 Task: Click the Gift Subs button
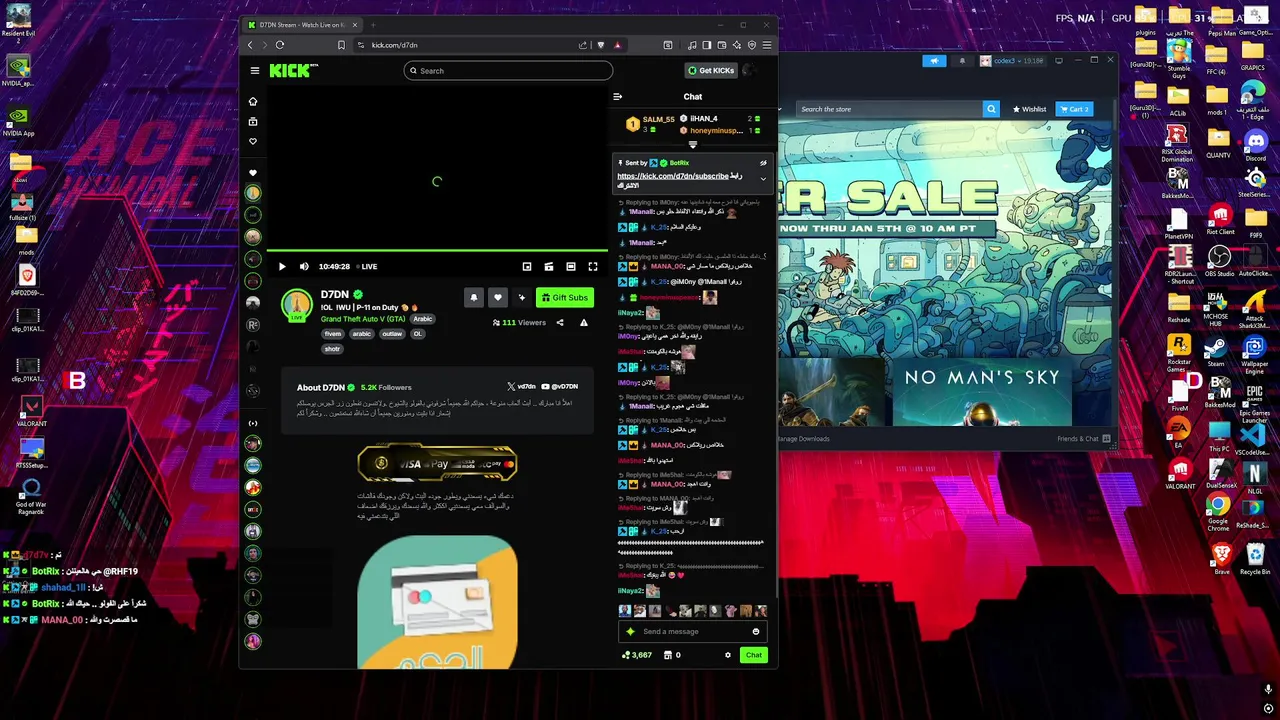(x=565, y=297)
